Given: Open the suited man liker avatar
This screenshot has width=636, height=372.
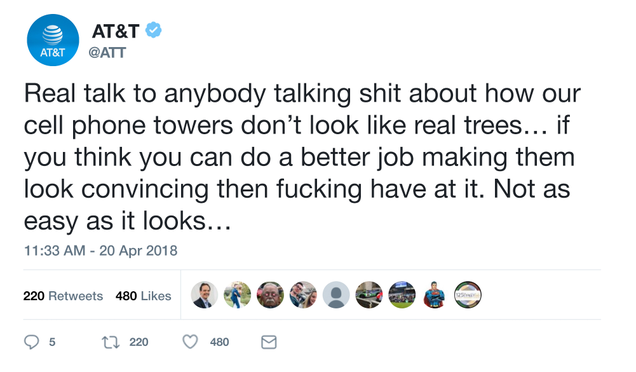Looking at the screenshot, I should click(x=204, y=295).
